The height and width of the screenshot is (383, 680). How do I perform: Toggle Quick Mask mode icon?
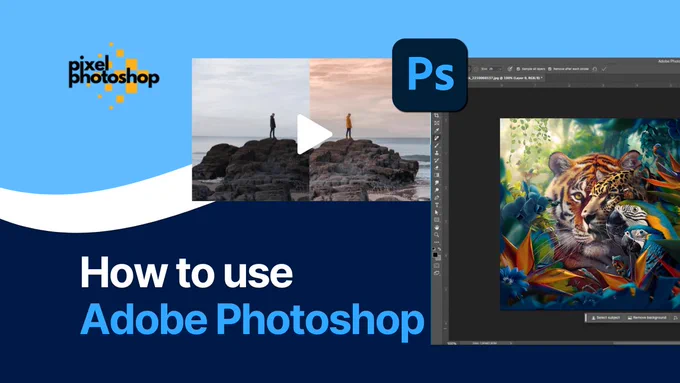click(437, 265)
